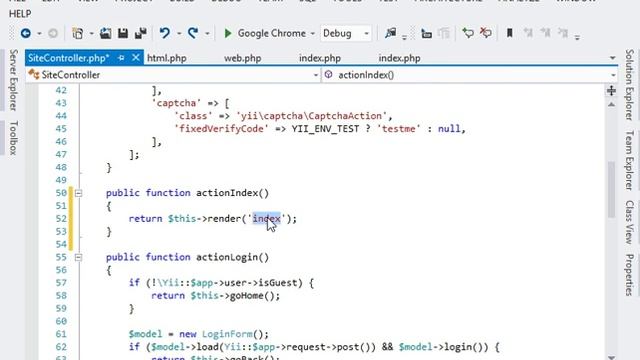Click the green arrow icon before bookmark
Image resolution: width=640 pixels, height=360 pixels.
[x=468, y=33]
